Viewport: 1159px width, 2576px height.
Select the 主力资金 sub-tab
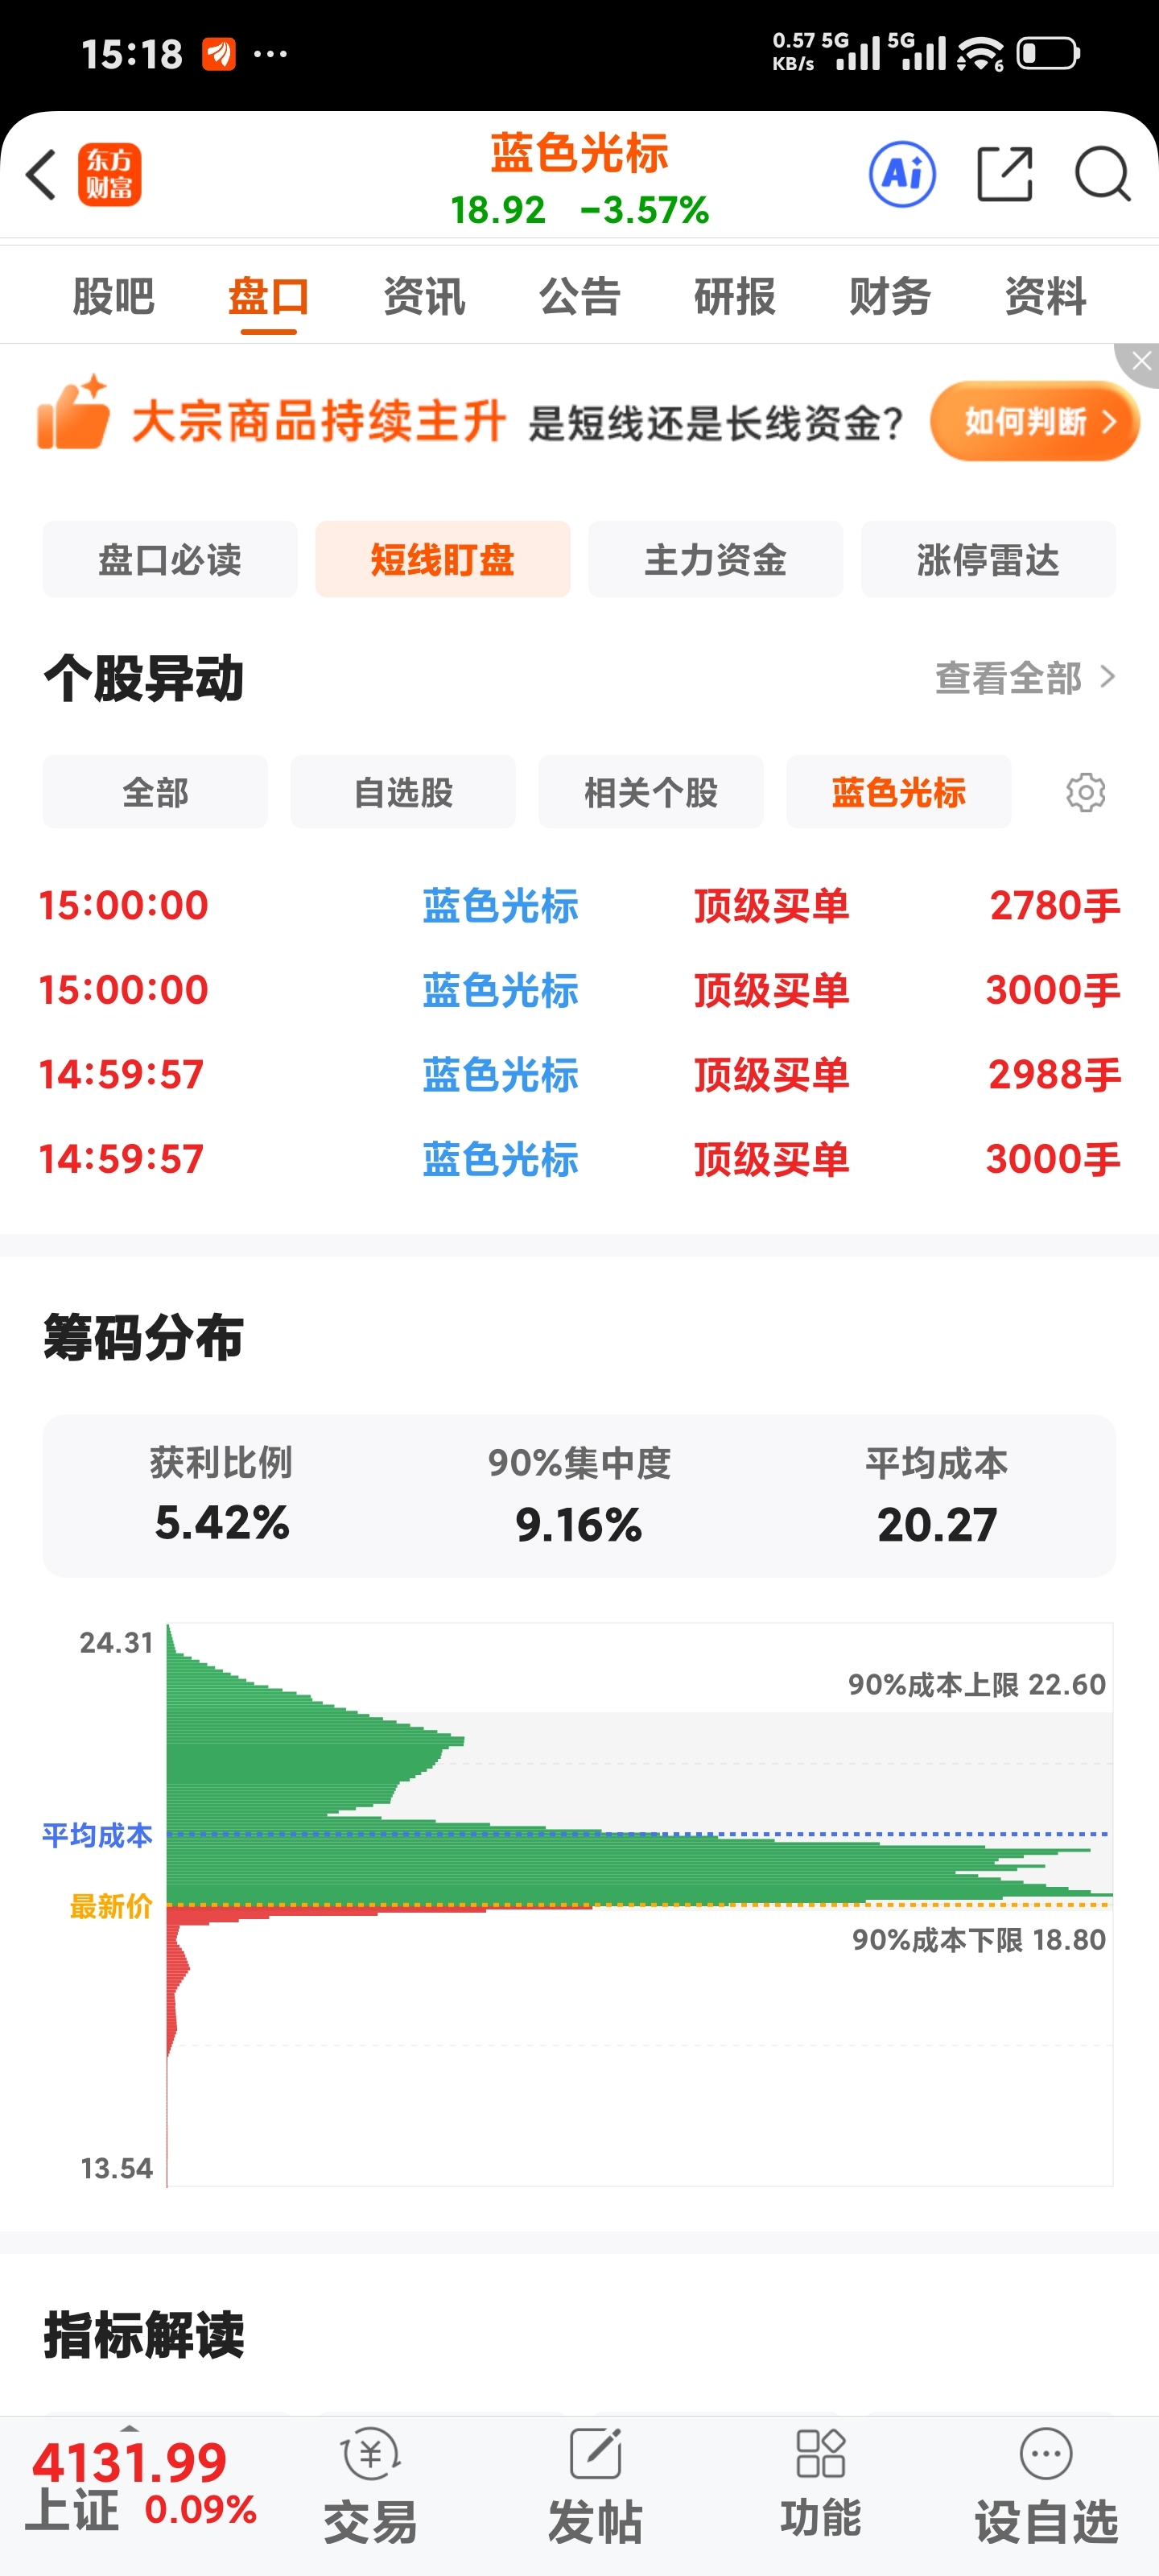click(x=716, y=559)
